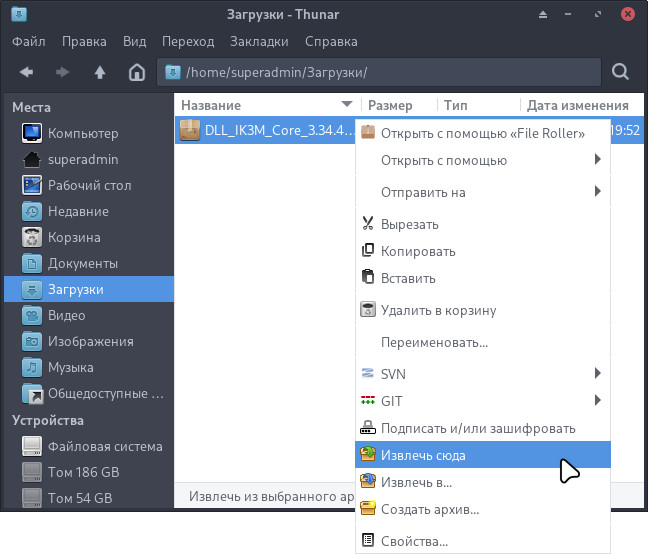Click the Home folder toolbar icon
Screen dimensions: 648x556
(137, 72)
